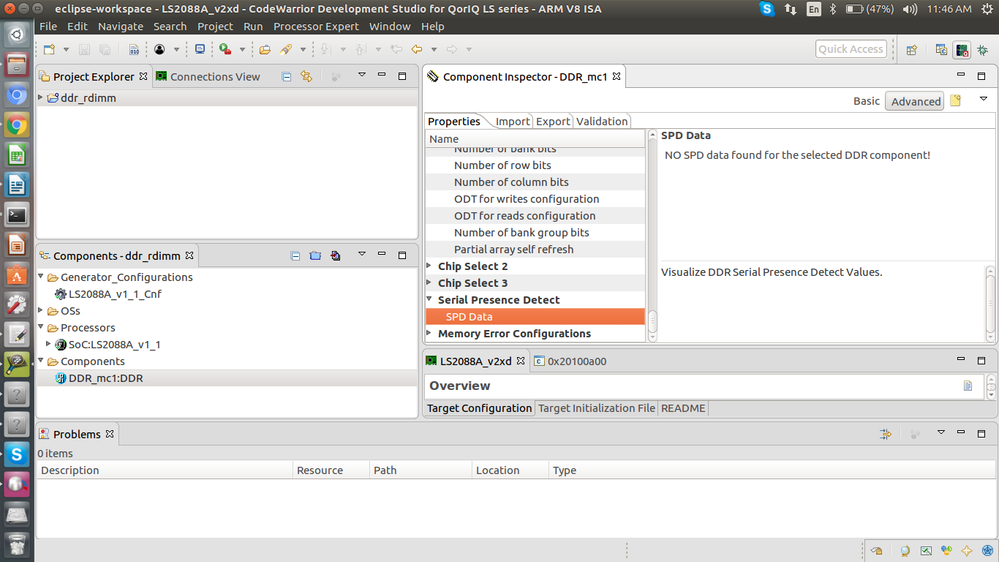This screenshot has width=999, height=562.
Task: Select the Number of row bits property
Action: [535, 165]
